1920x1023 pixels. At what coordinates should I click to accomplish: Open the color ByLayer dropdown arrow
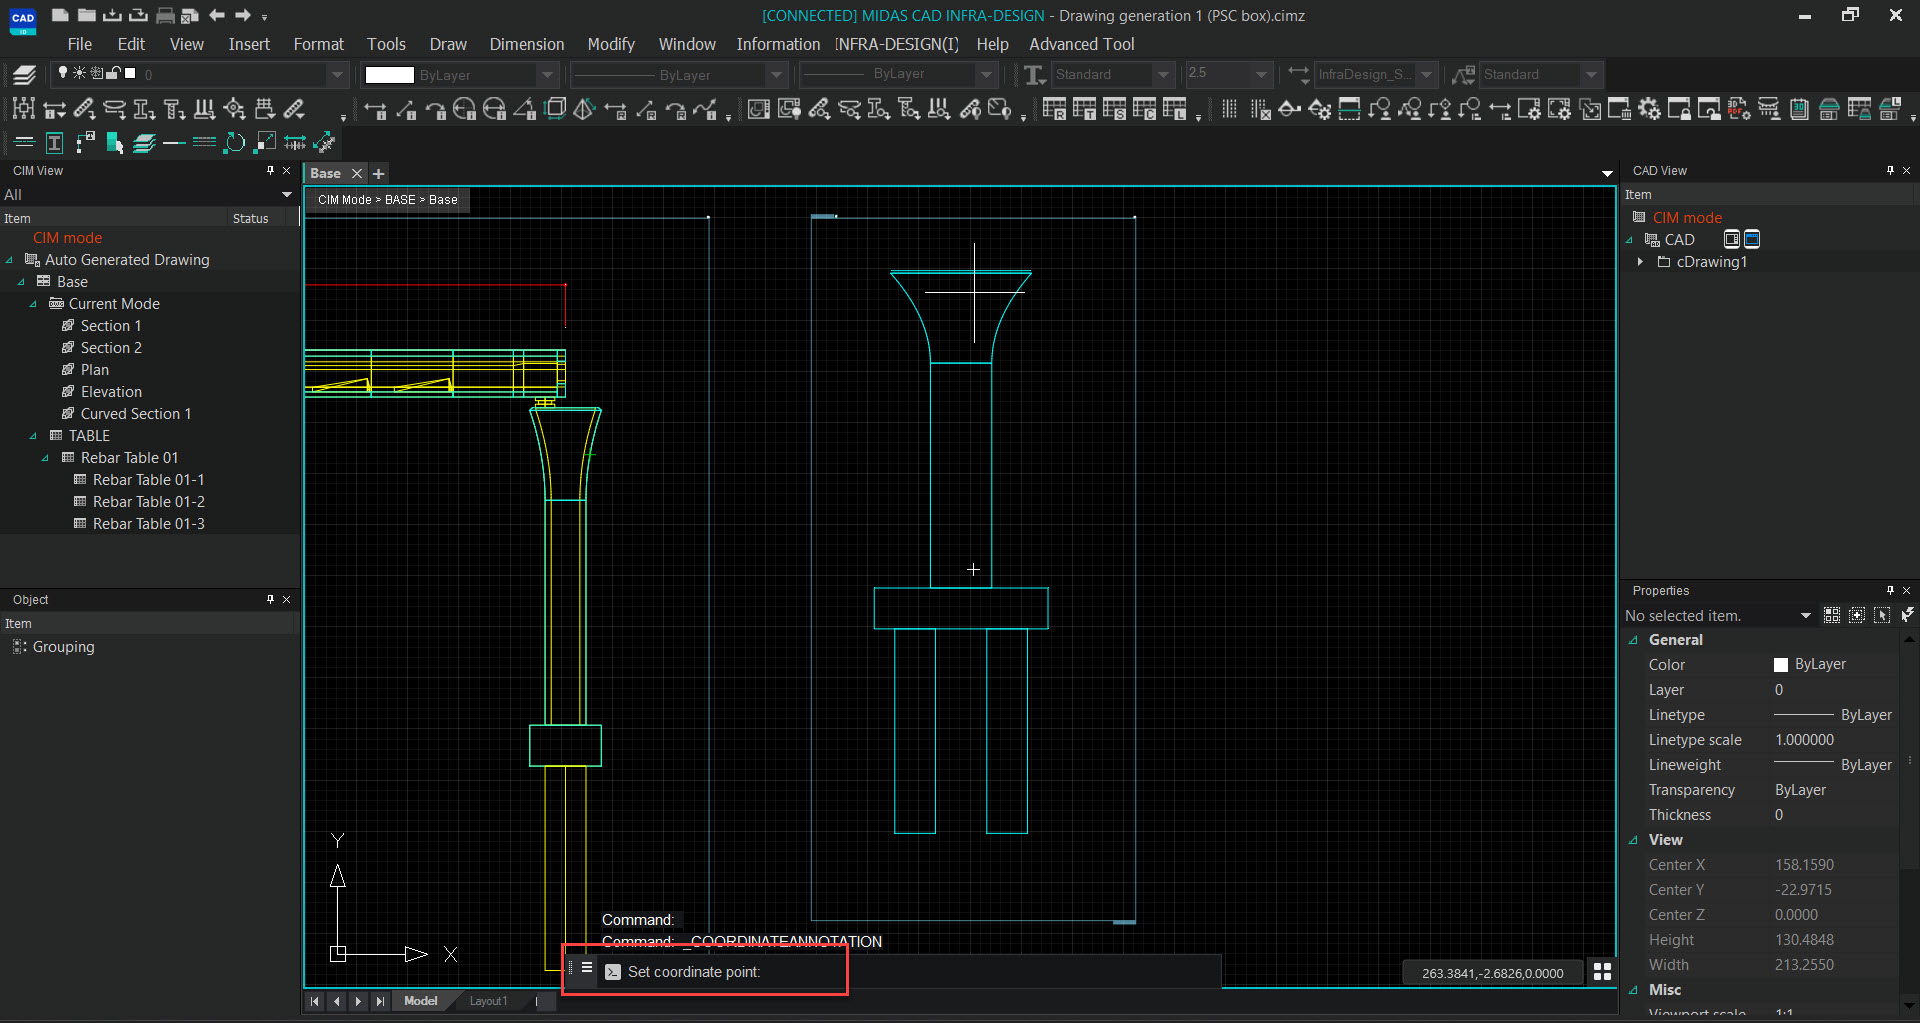click(547, 75)
